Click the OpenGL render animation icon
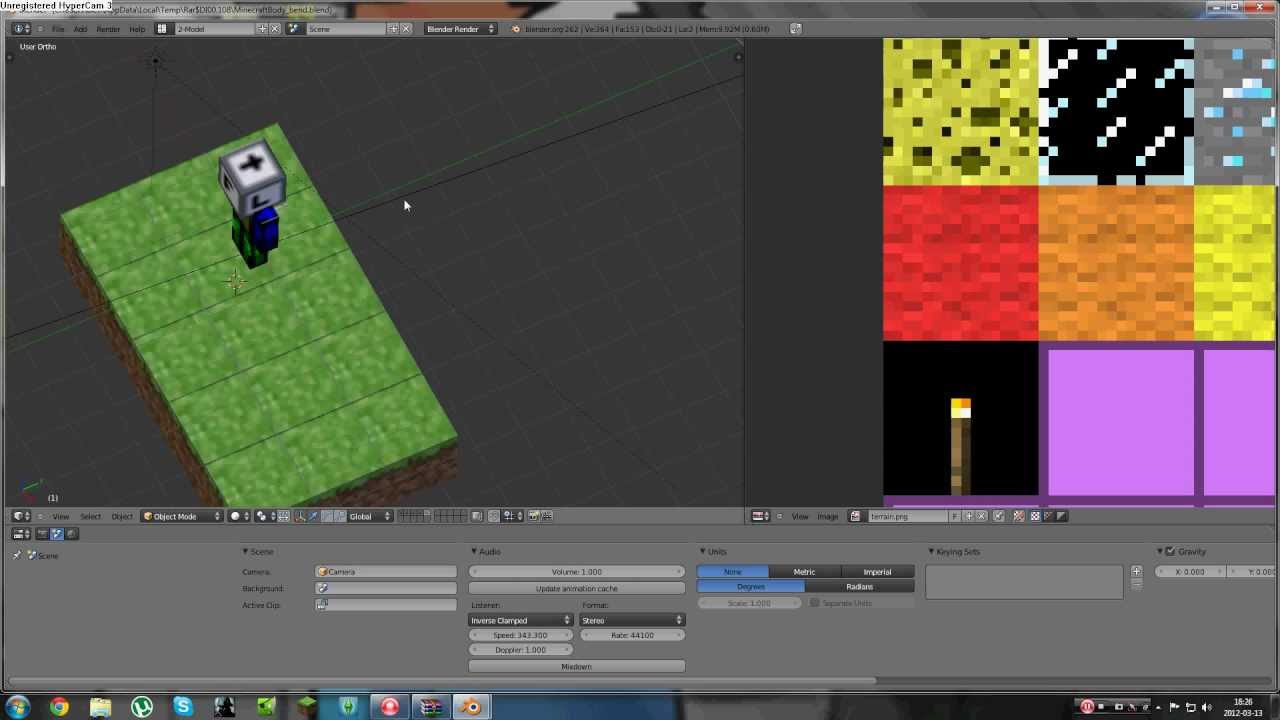Image resolution: width=1280 pixels, height=720 pixels. [x=546, y=516]
